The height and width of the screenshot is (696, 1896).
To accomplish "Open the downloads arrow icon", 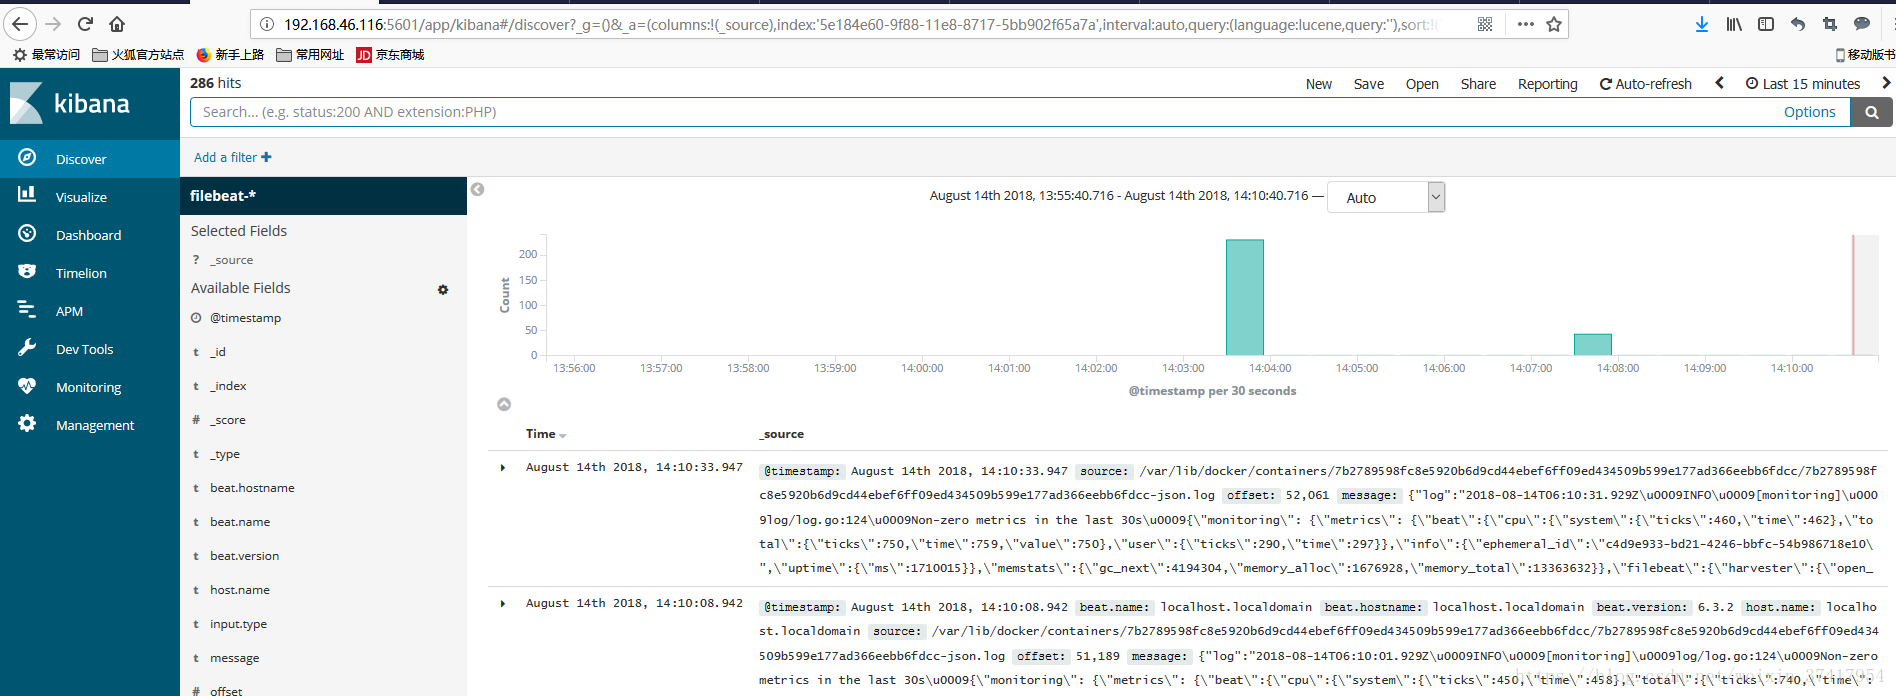I will tap(1702, 24).
